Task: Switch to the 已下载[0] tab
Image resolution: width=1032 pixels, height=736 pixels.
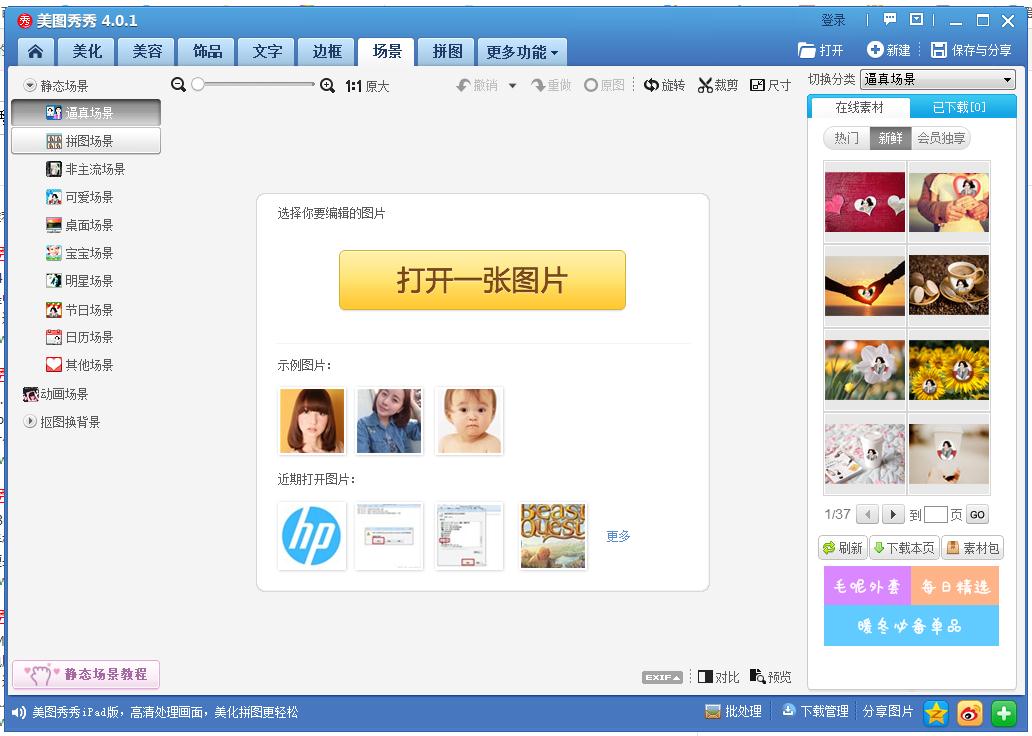Action: coord(960,107)
